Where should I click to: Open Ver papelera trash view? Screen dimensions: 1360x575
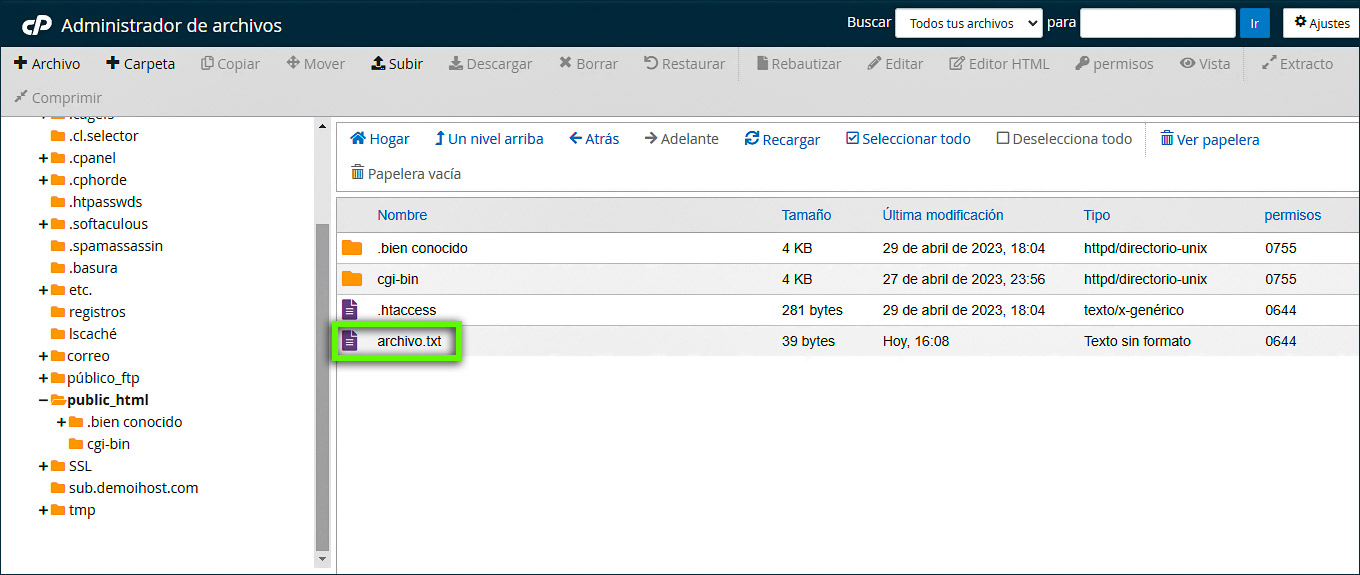tap(1209, 139)
